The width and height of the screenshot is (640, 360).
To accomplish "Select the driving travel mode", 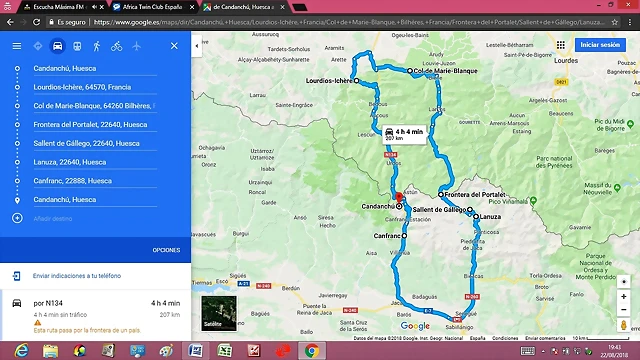I will click(58, 46).
